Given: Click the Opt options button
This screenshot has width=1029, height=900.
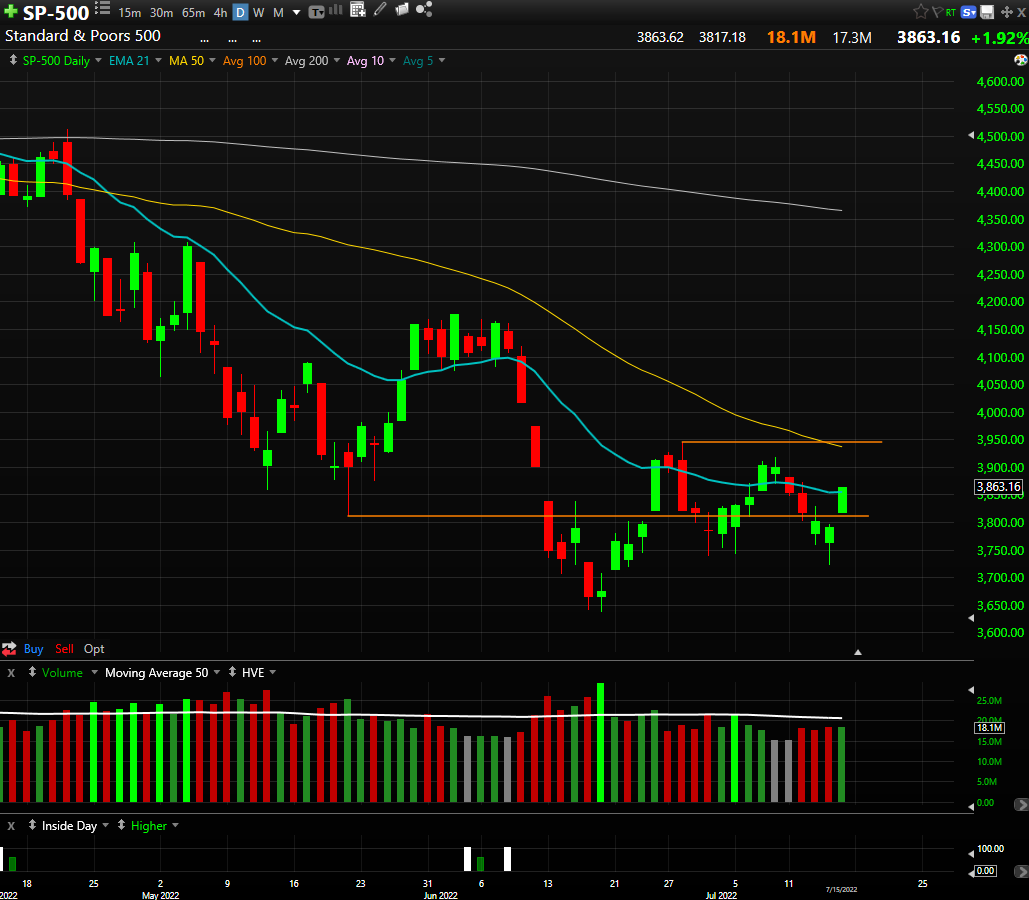Looking at the screenshot, I should click(94, 649).
